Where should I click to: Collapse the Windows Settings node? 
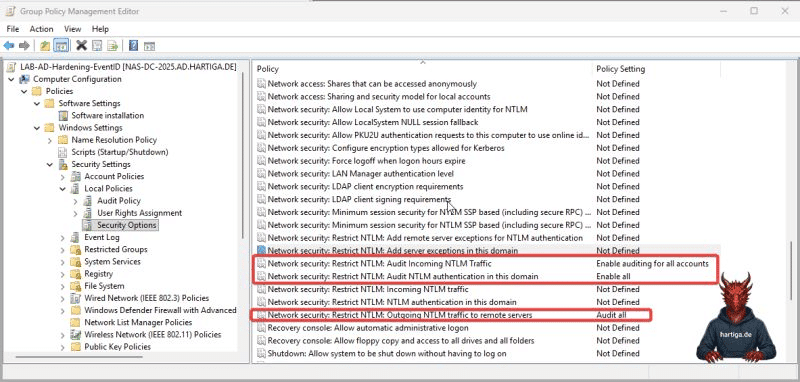tap(37, 128)
